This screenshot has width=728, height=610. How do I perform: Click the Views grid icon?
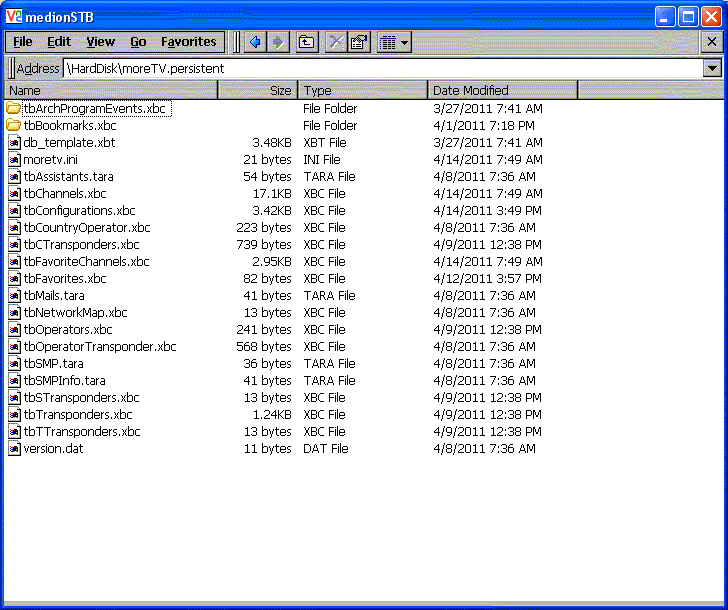coord(388,43)
